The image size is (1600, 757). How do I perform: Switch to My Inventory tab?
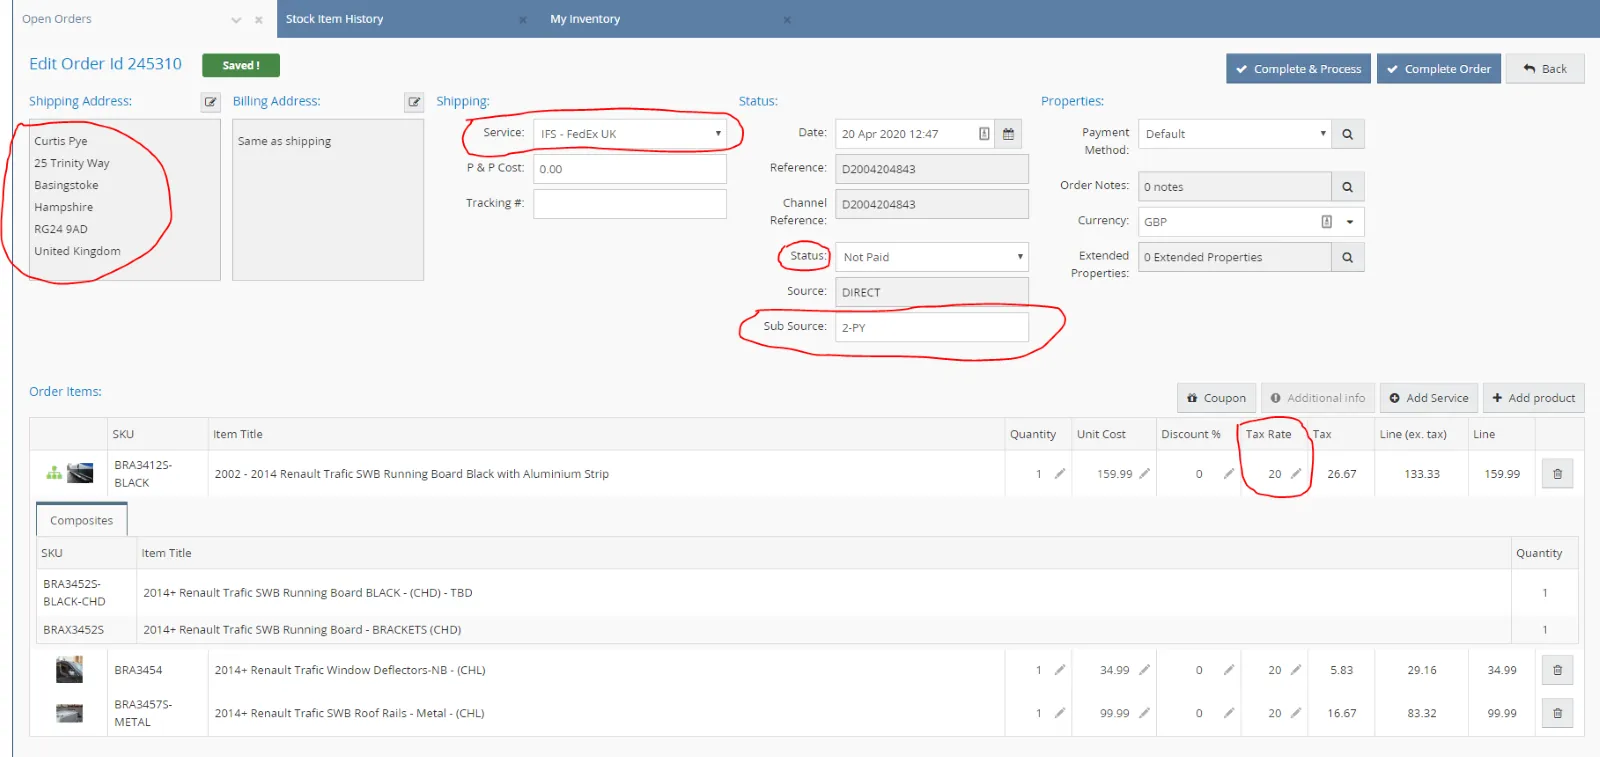pyautogui.click(x=585, y=19)
